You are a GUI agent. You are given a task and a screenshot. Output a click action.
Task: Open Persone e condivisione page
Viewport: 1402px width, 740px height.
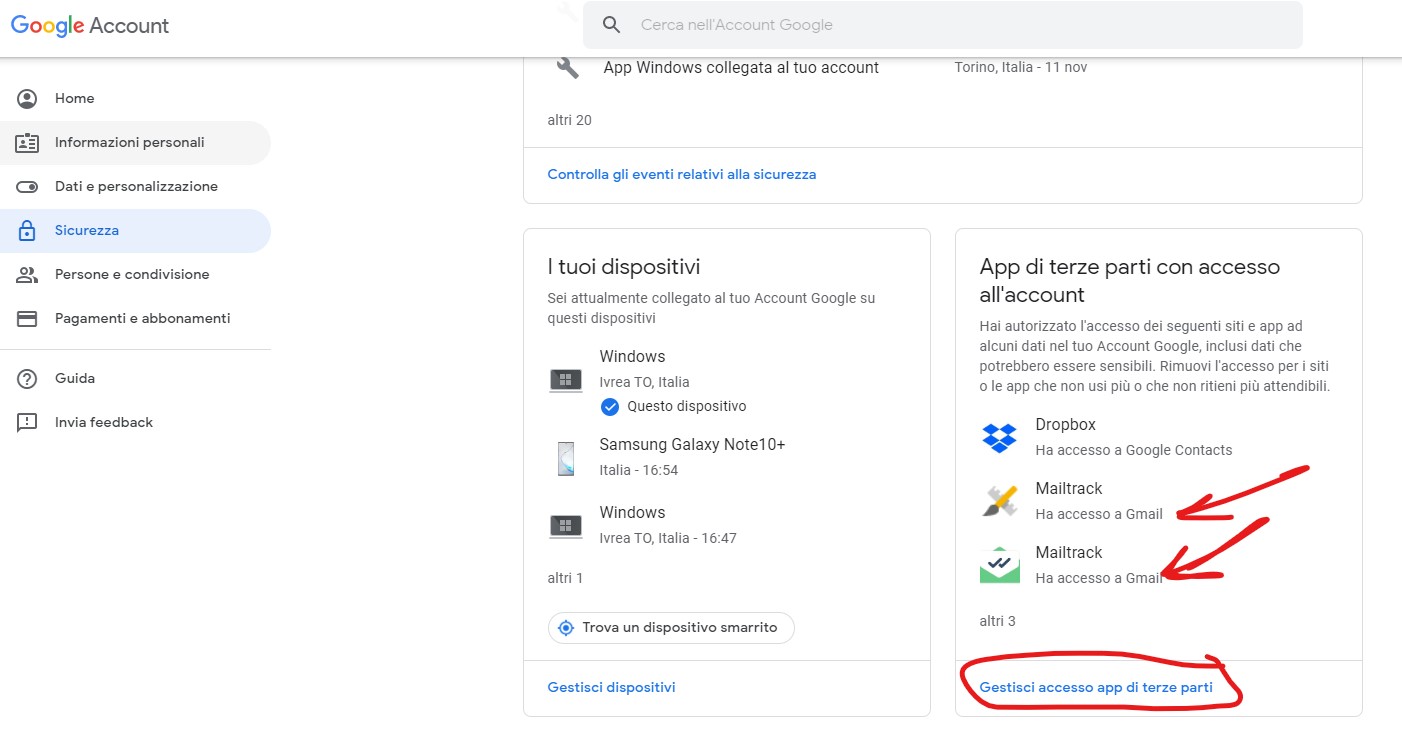coord(132,275)
